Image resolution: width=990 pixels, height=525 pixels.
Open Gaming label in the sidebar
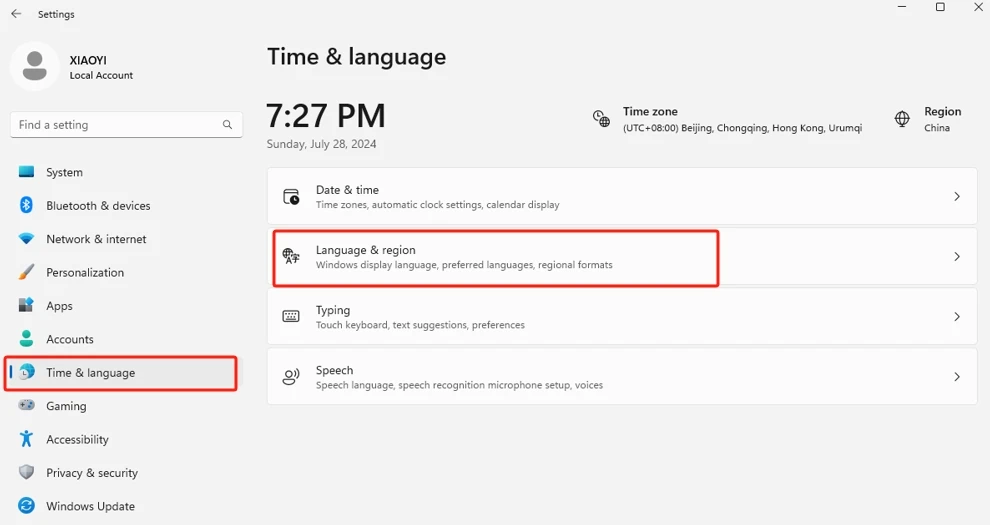pyautogui.click(x=66, y=406)
